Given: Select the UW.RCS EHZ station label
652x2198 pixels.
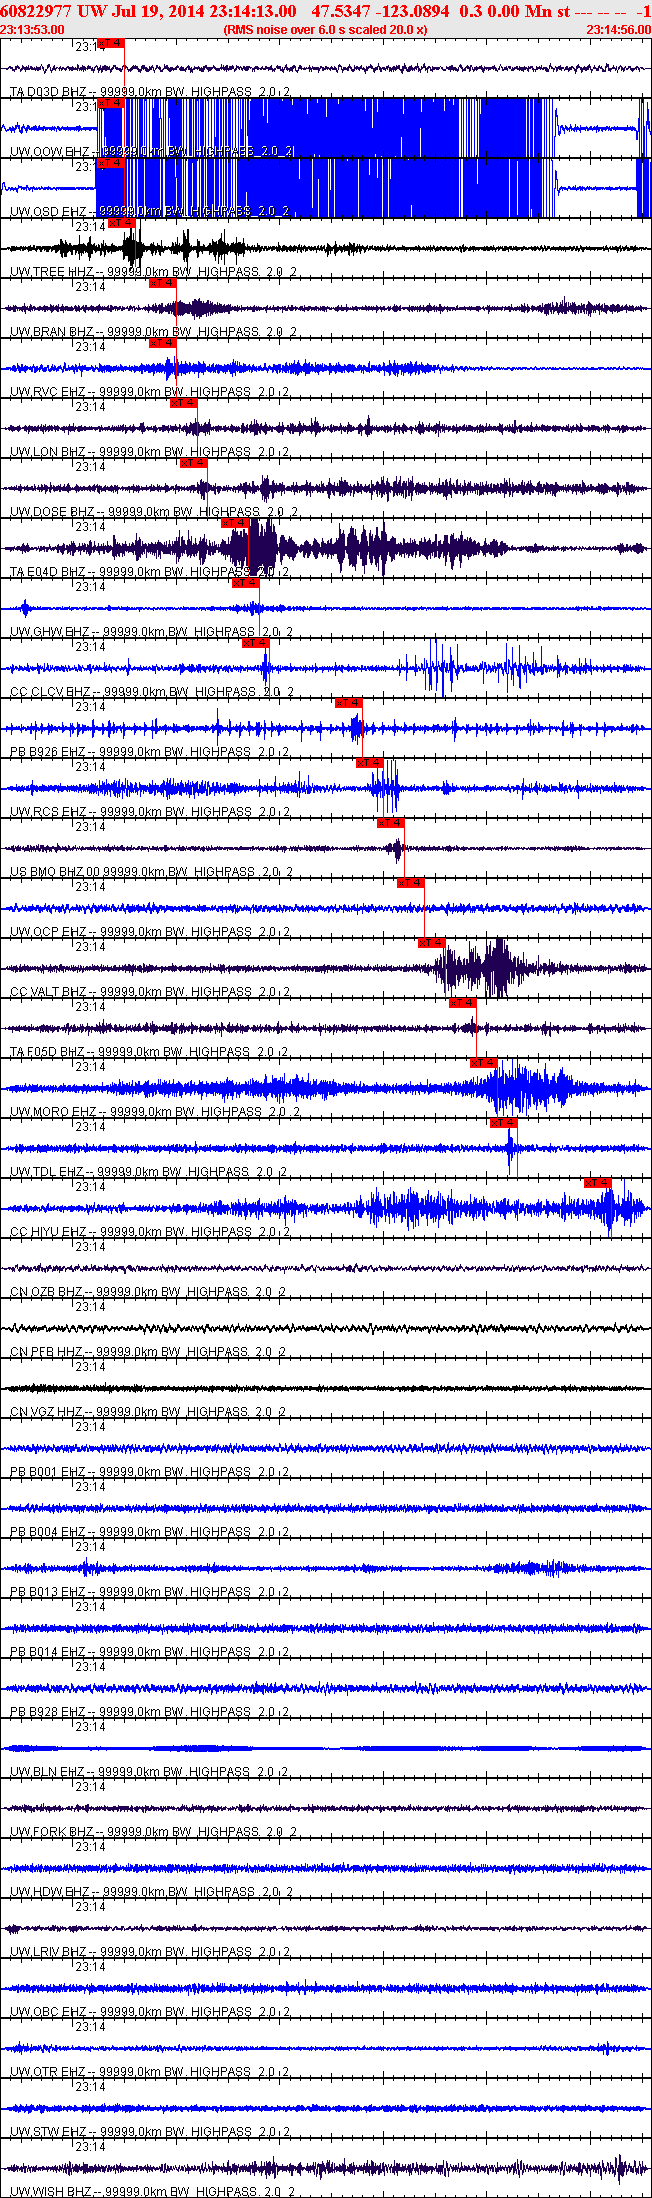Looking at the screenshot, I should tap(48, 812).
